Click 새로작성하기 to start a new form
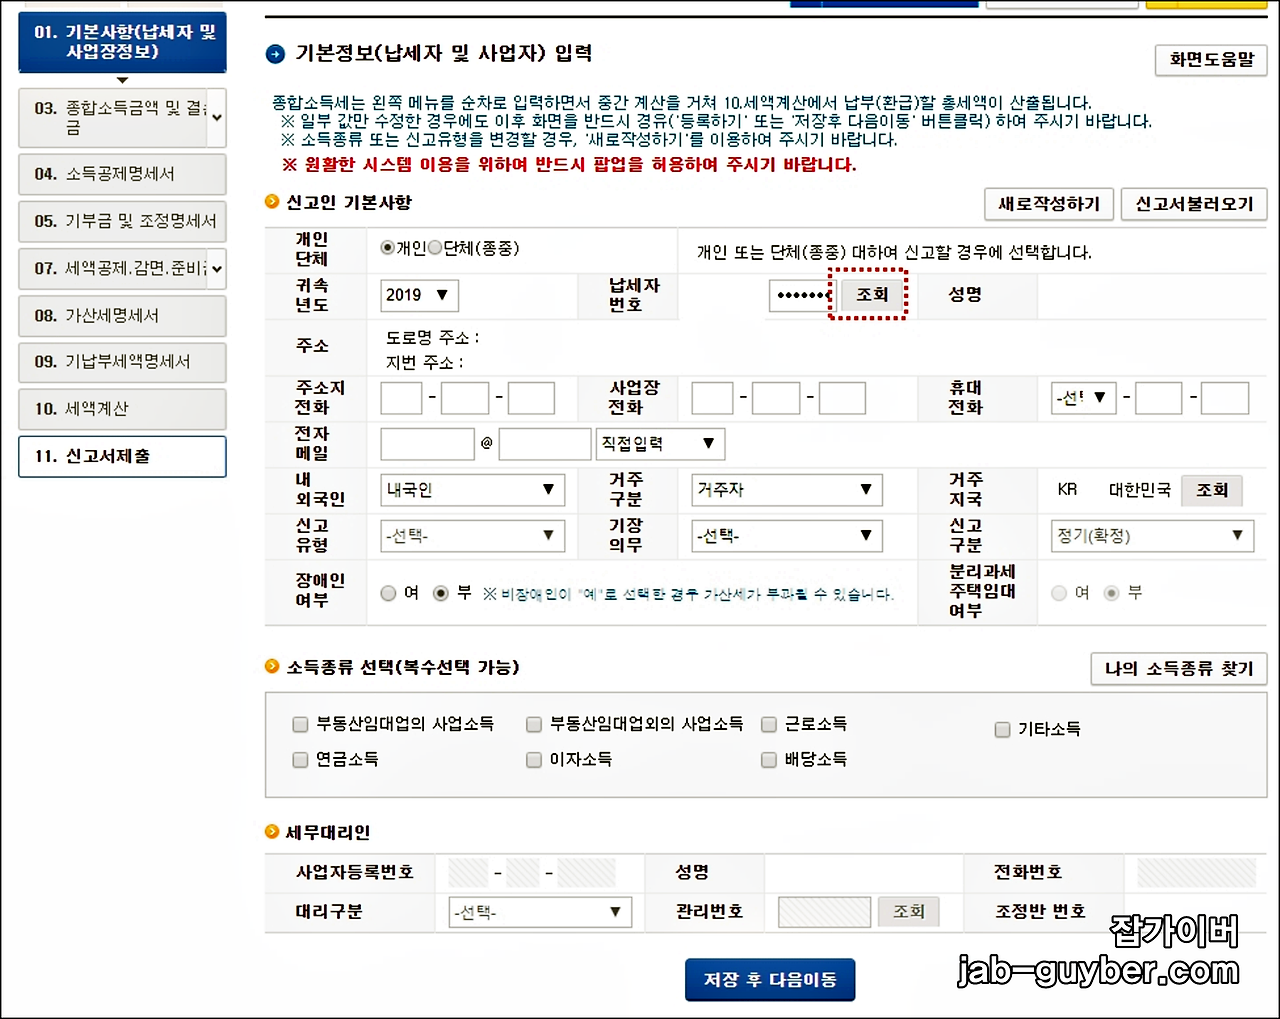 click(x=1048, y=204)
